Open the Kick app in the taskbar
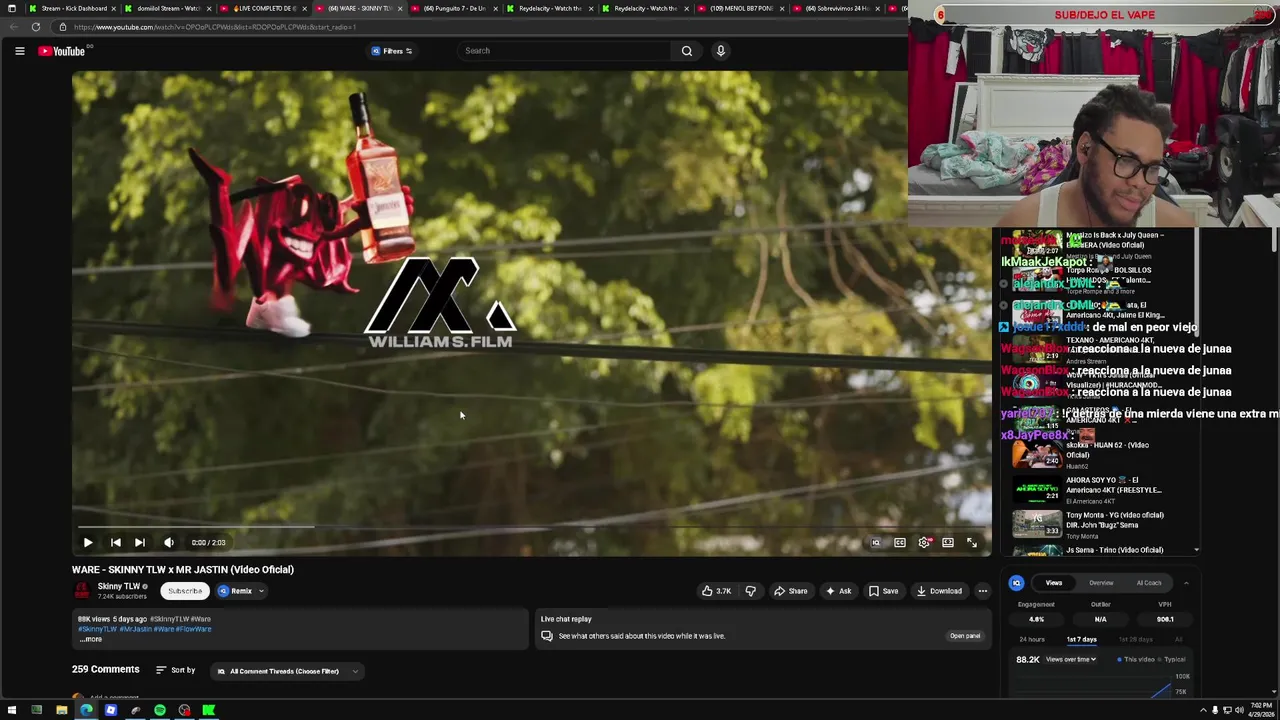1280x720 pixels. coord(209,710)
